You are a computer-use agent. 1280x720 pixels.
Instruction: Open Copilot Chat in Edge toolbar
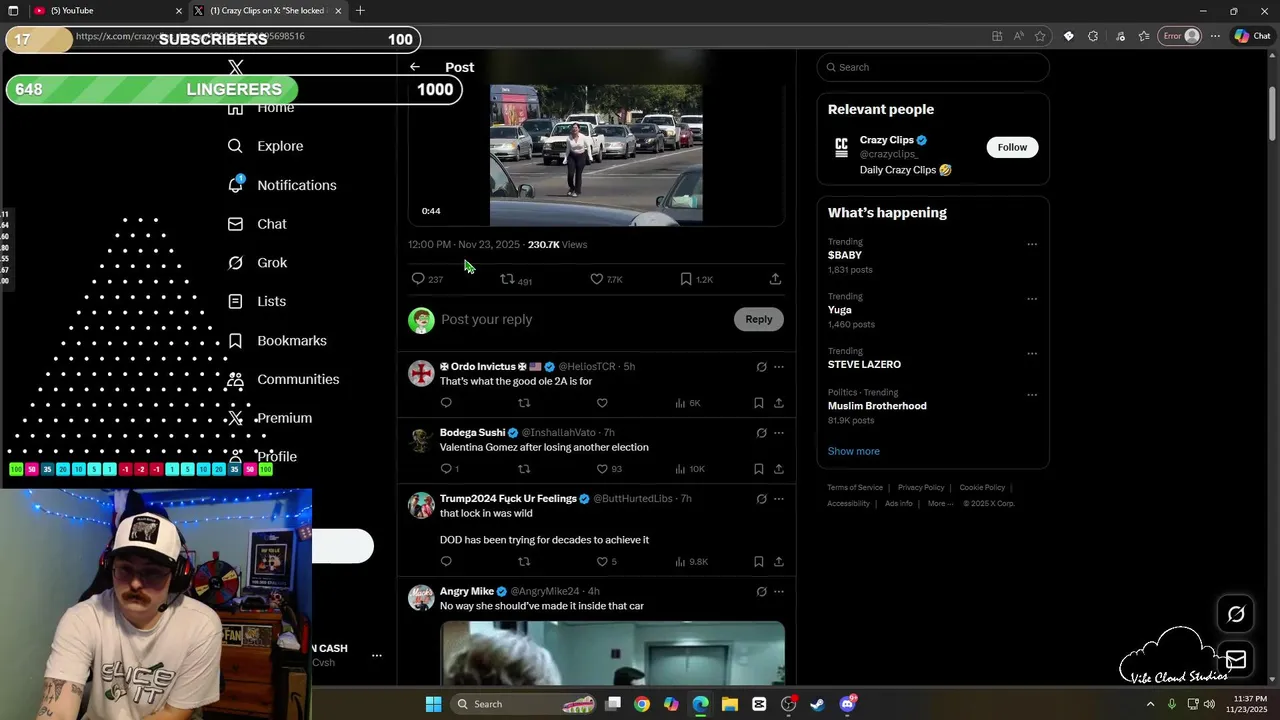click(1252, 36)
